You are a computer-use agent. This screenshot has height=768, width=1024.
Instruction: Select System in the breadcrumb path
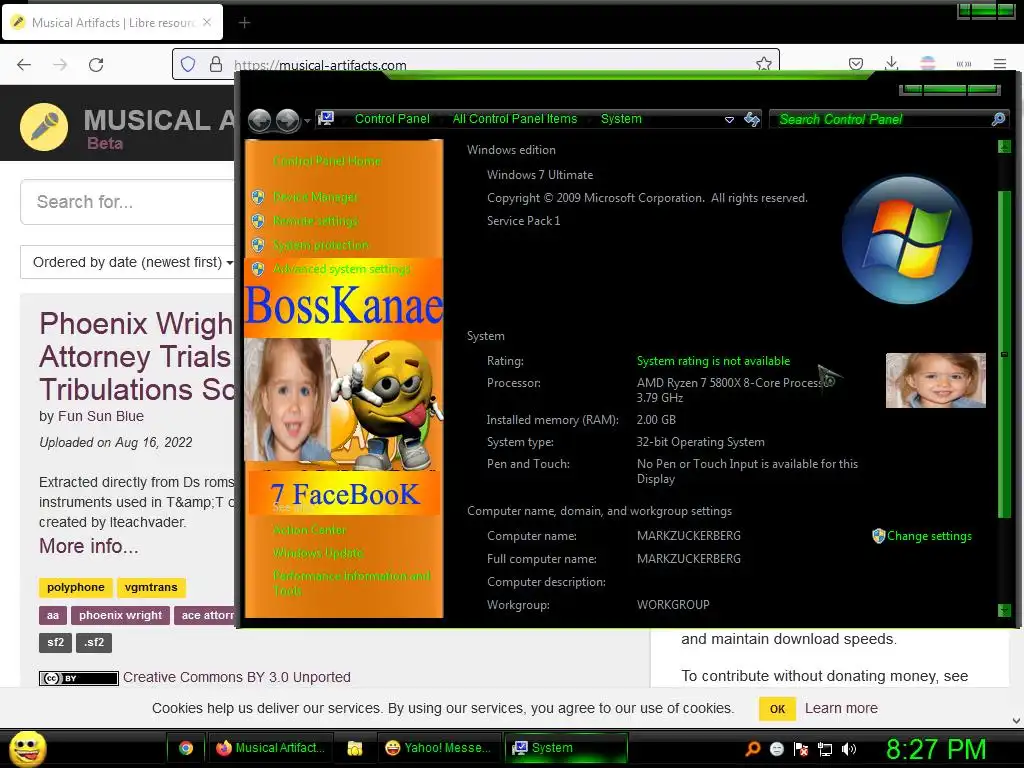[621, 119]
